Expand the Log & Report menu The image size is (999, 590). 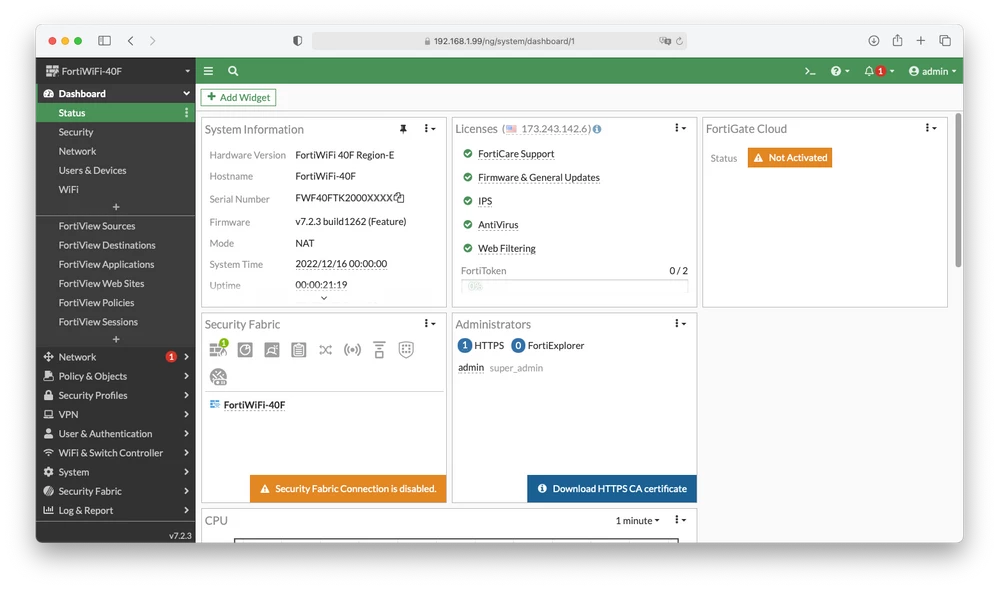click(x=115, y=510)
